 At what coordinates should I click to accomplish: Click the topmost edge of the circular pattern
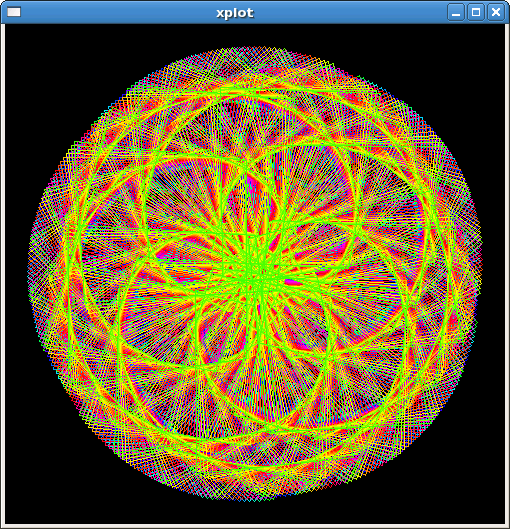[255, 48]
